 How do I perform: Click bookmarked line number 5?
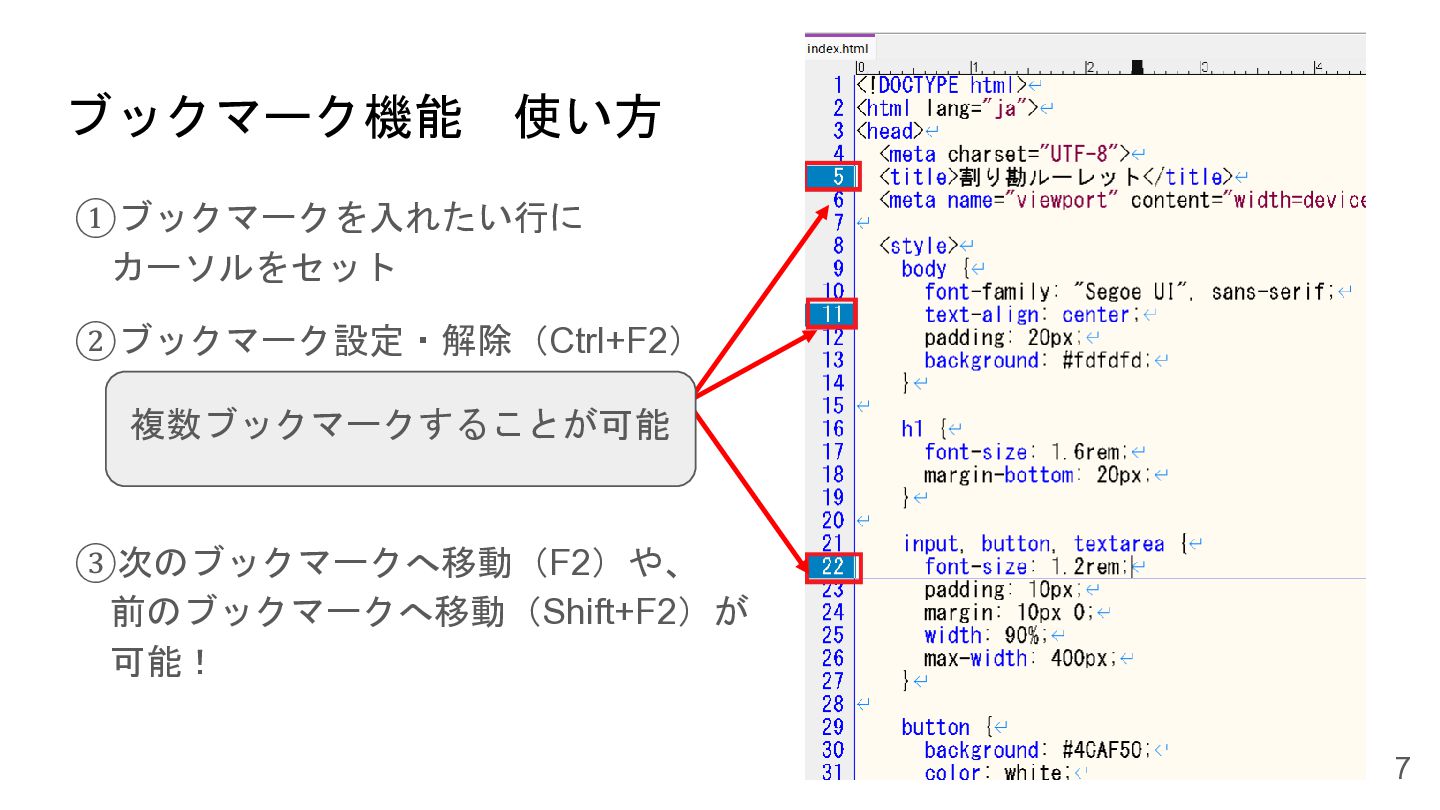click(833, 177)
